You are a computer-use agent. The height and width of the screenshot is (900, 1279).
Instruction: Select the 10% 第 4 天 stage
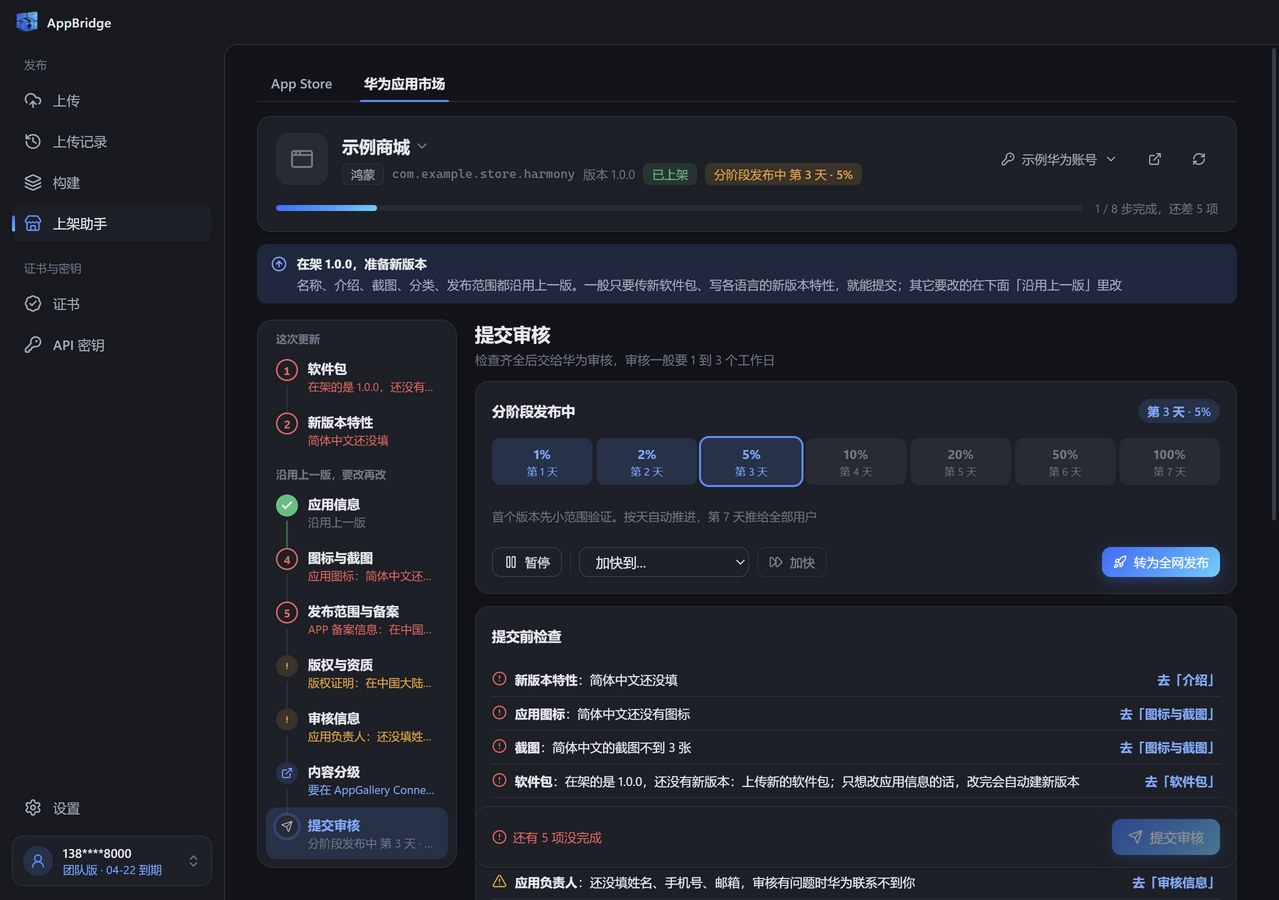pyautogui.click(x=856, y=462)
